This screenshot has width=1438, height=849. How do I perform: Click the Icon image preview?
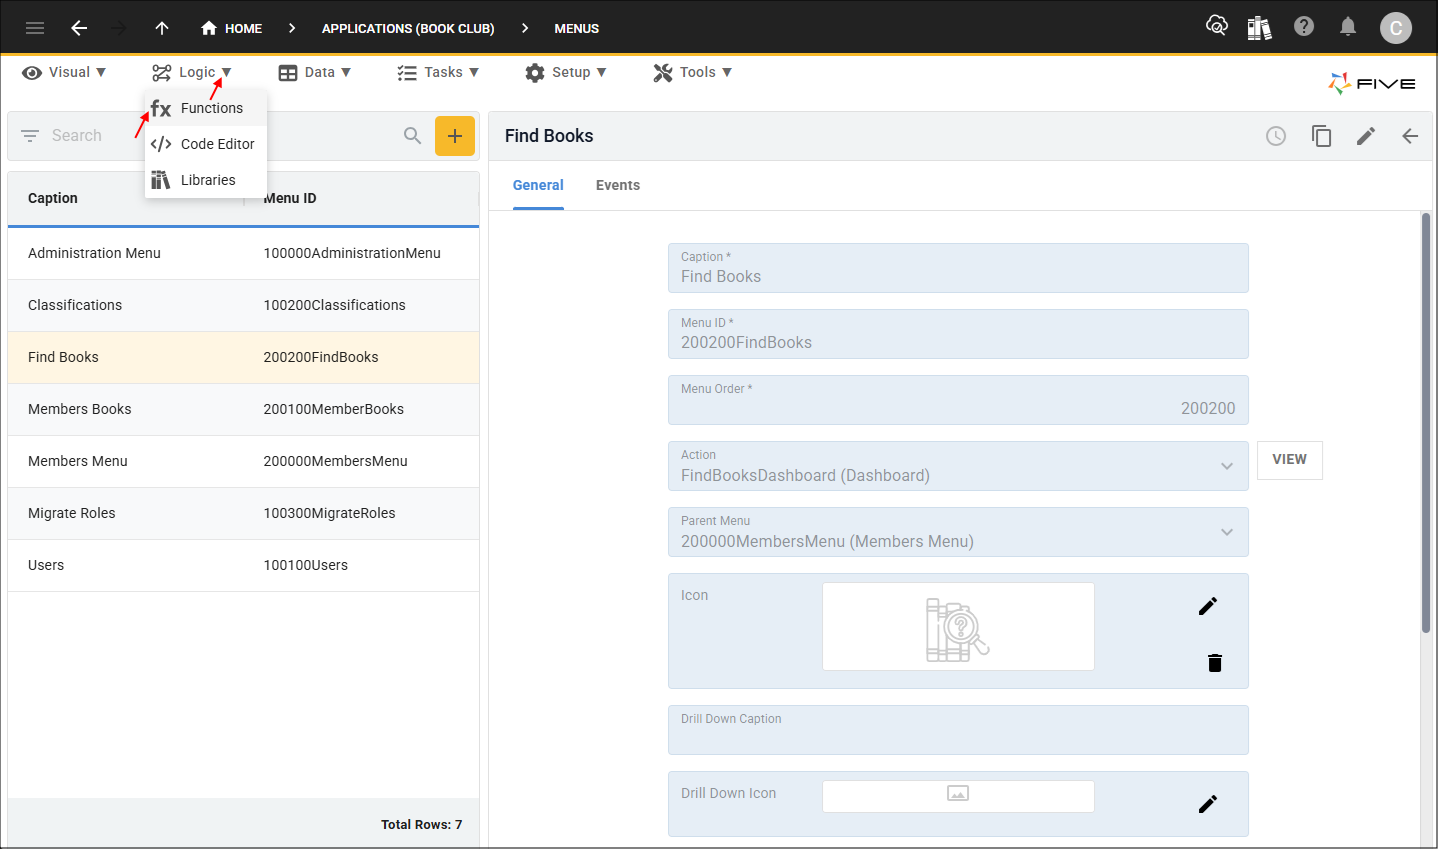pyautogui.click(x=958, y=626)
